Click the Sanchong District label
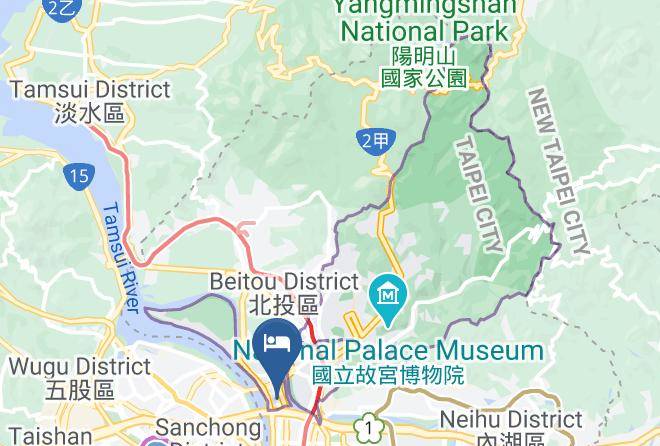This screenshot has width=660, height=446. click(208, 433)
